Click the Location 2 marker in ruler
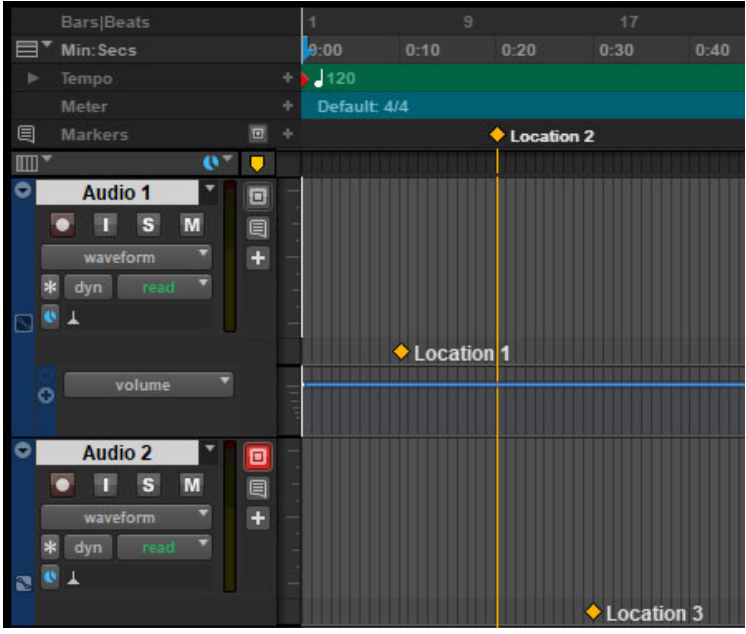The width and height of the screenshot is (746, 634). [x=497, y=135]
